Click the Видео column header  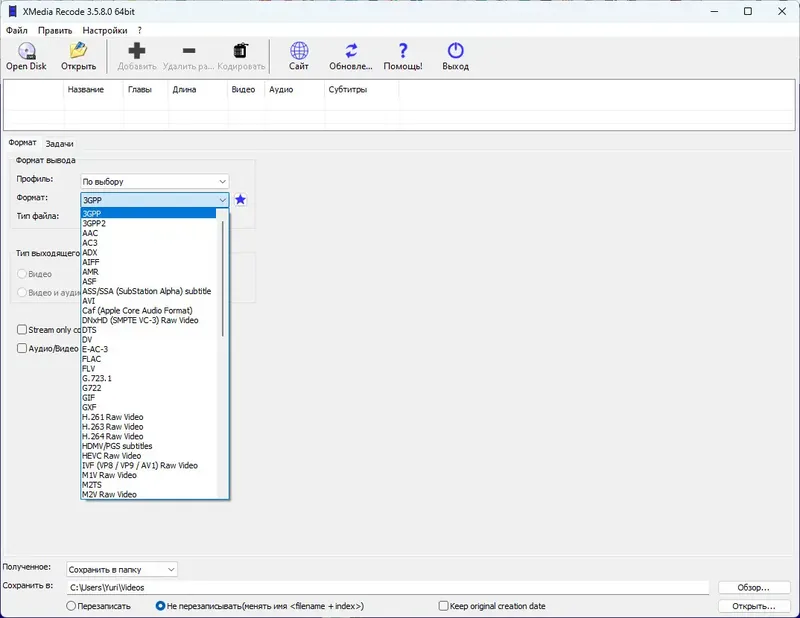[246, 89]
